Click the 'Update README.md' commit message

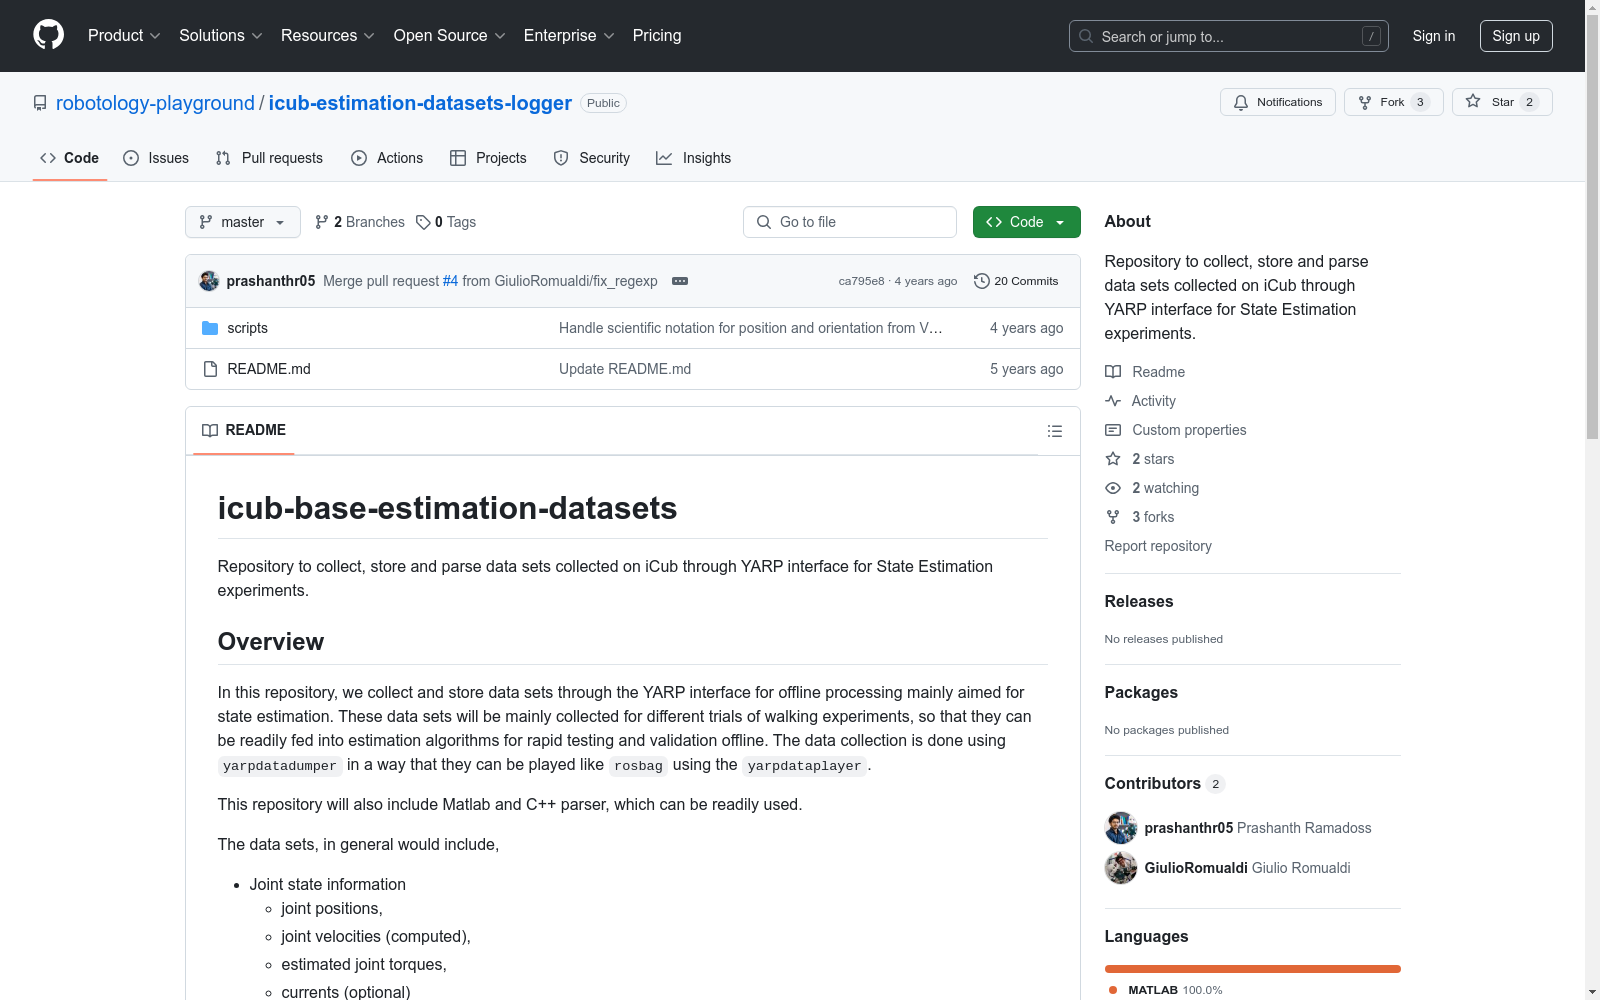click(x=625, y=369)
